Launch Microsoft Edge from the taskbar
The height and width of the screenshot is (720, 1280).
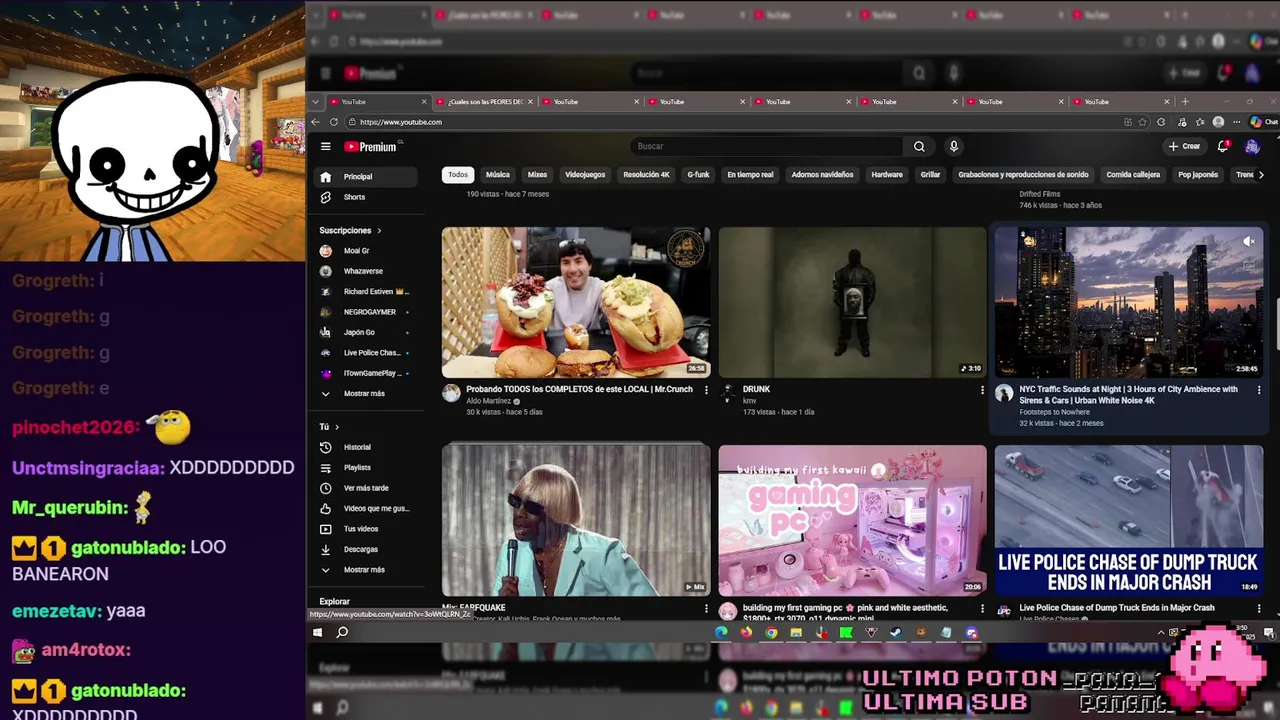click(x=721, y=632)
